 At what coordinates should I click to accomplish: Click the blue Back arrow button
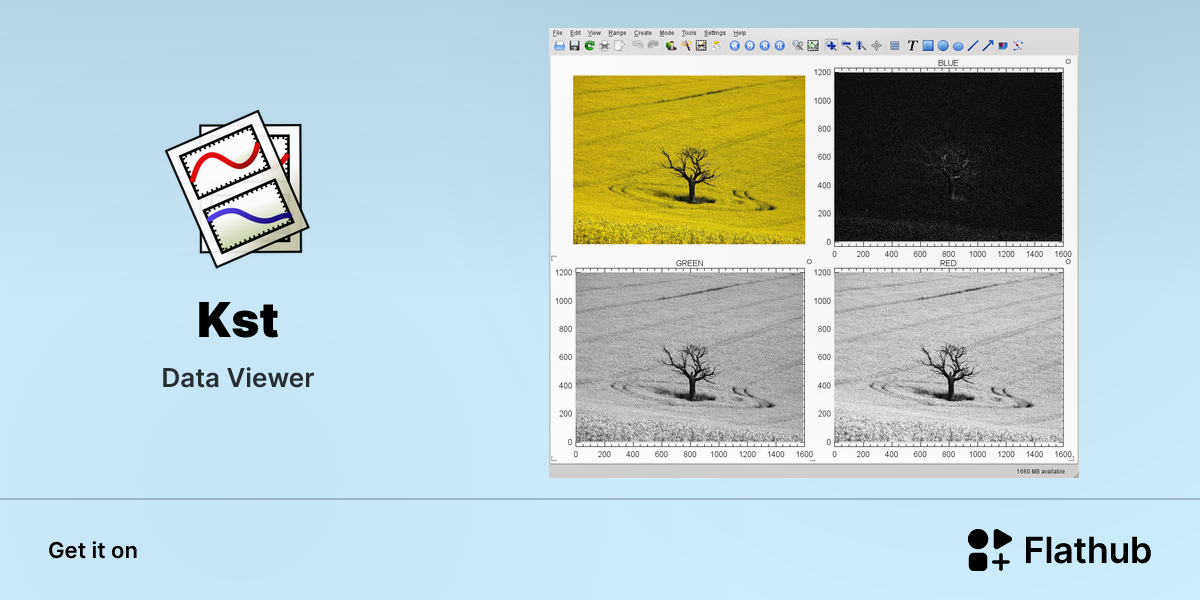pyautogui.click(x=734, y=46)
